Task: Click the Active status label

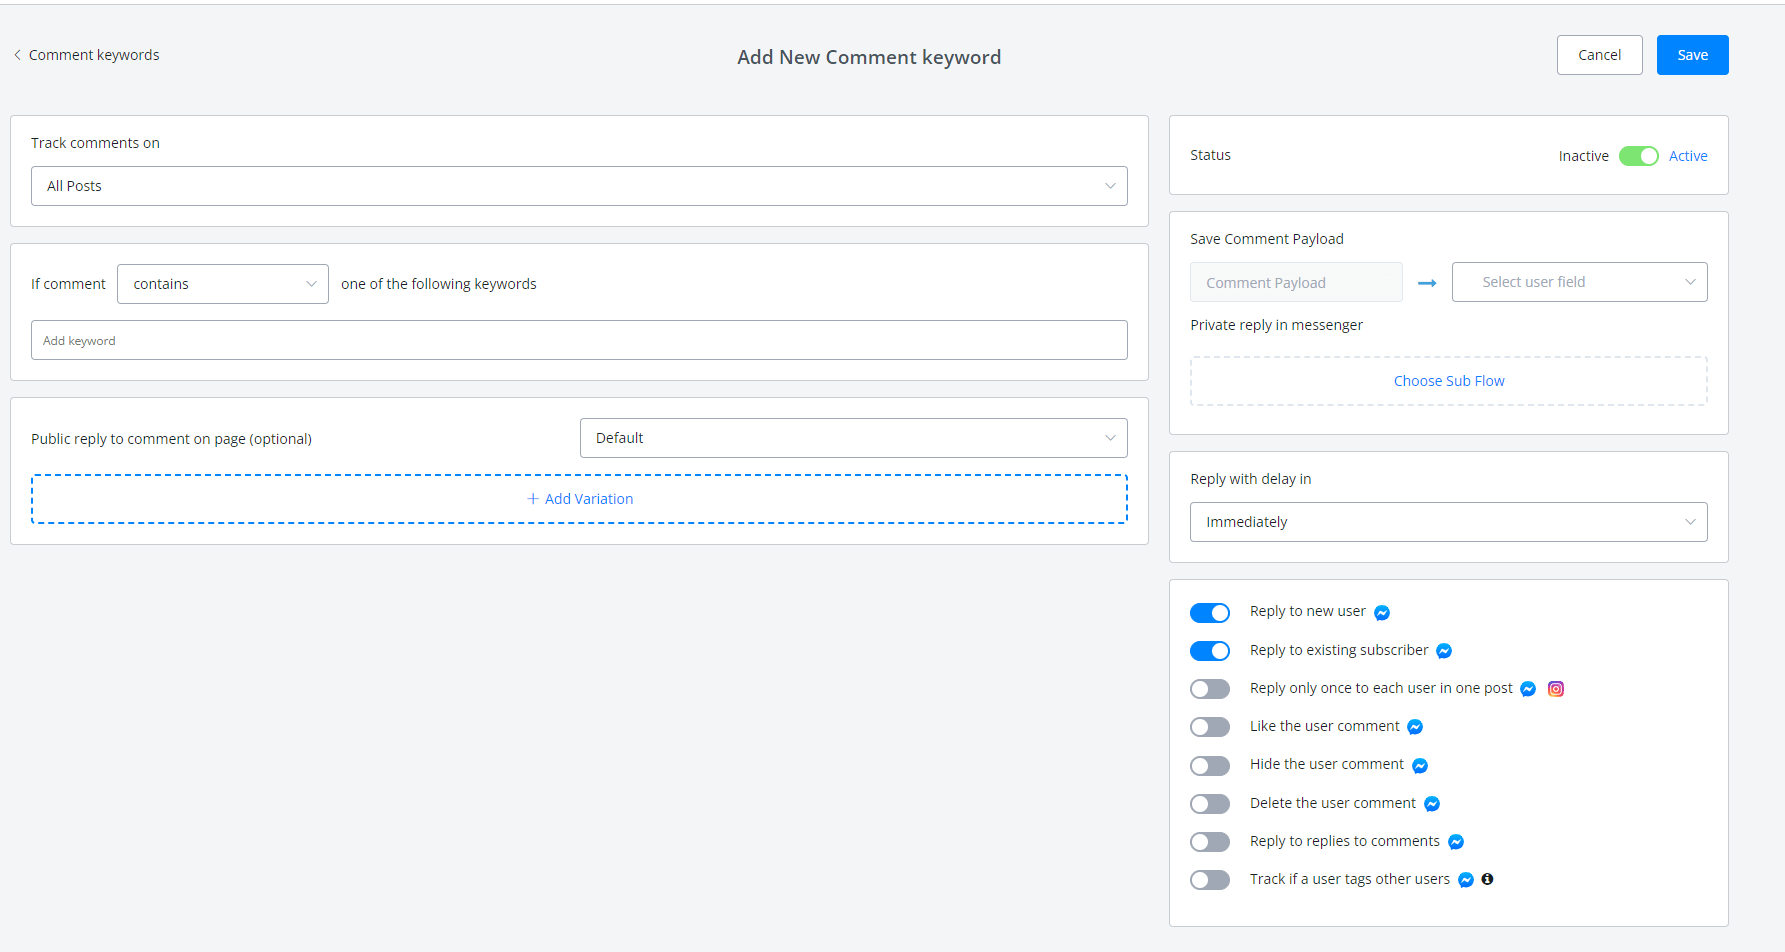Action: click(1688, 156)
